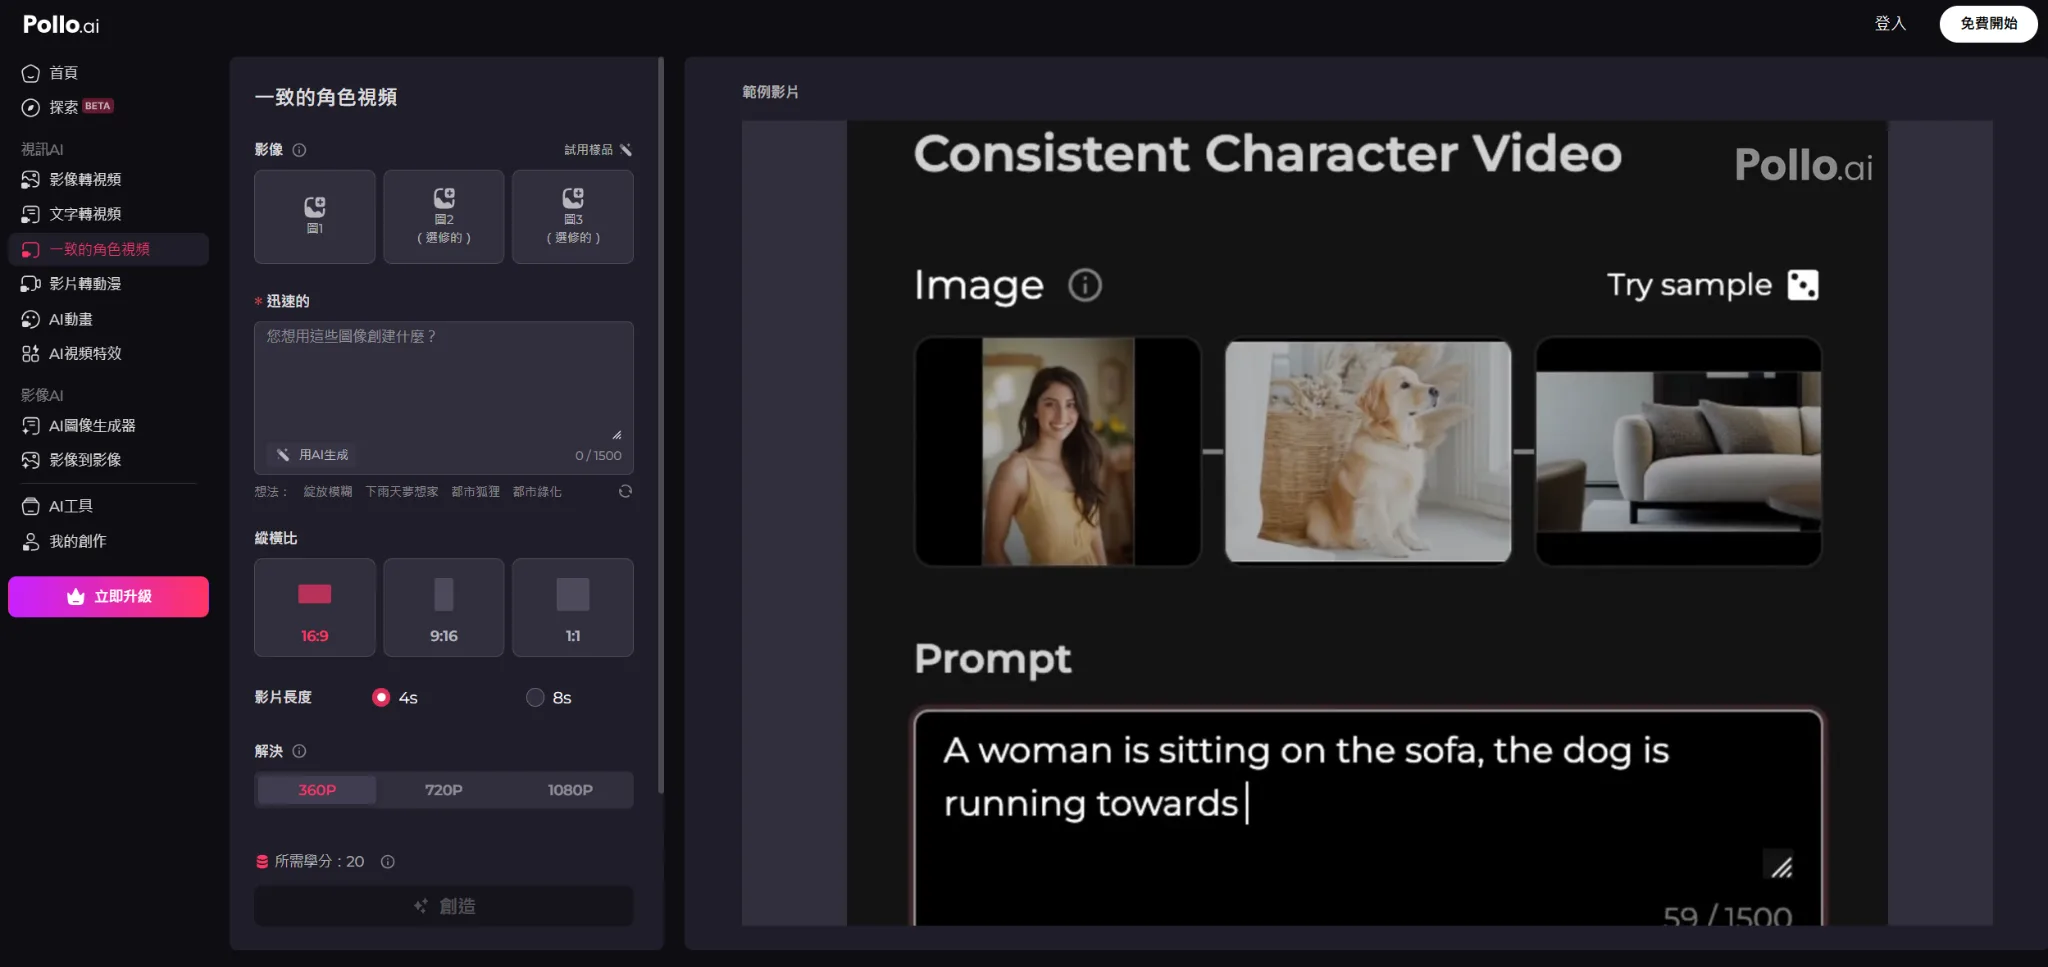Click the 圖2 optional image upload icon
The height and width of the screenshot is (967, 2048).
point(444,198)
